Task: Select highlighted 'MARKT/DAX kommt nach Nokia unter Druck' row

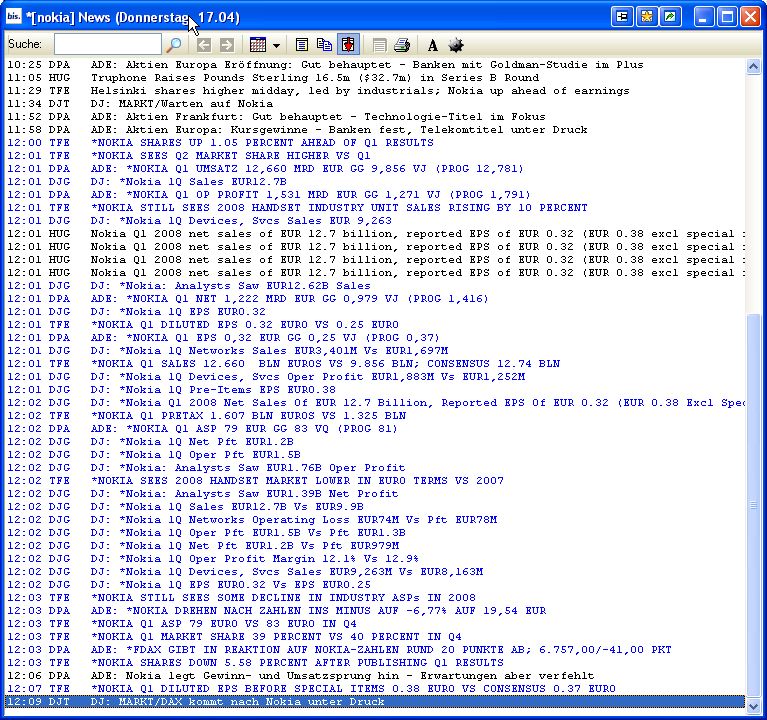Action: click(x=376, y=702)
